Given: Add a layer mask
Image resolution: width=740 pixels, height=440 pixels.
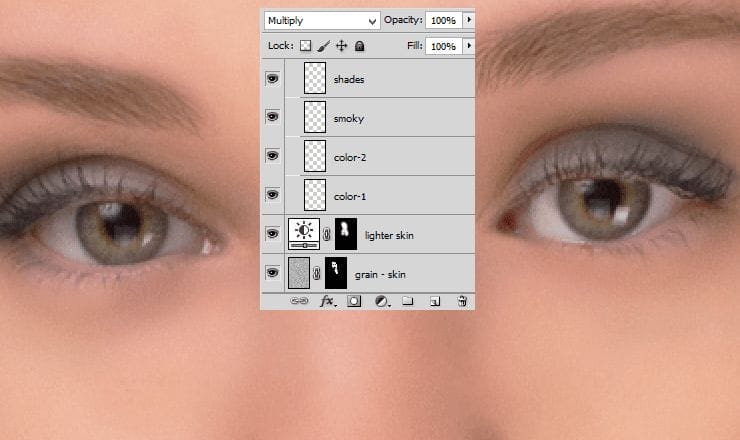Looking at the screenshot, I should 353,300.
